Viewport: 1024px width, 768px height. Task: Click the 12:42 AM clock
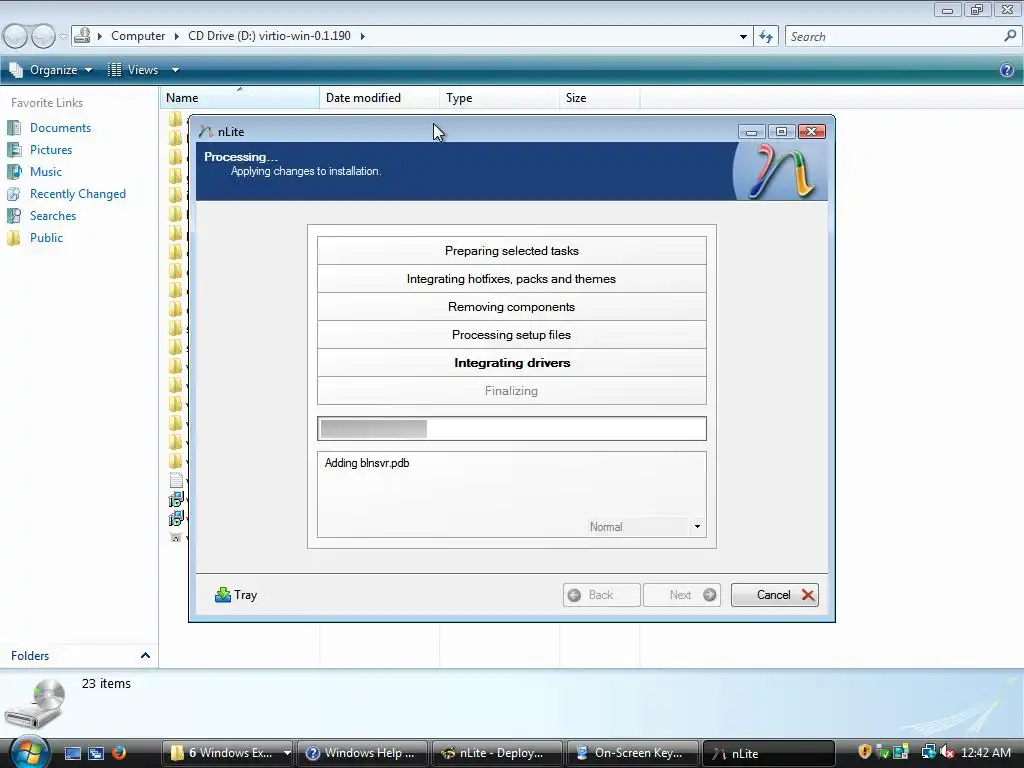coord(985,753)
